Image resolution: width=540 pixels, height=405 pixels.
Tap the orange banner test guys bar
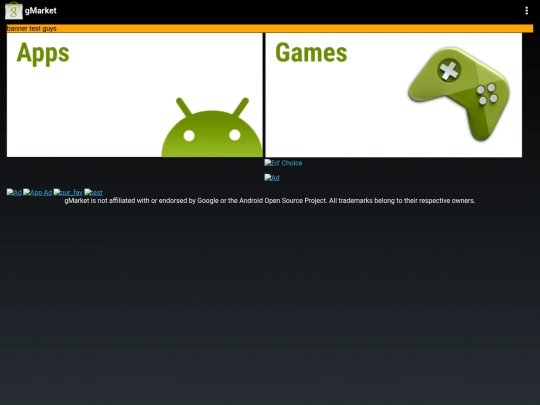coord(270,29)
